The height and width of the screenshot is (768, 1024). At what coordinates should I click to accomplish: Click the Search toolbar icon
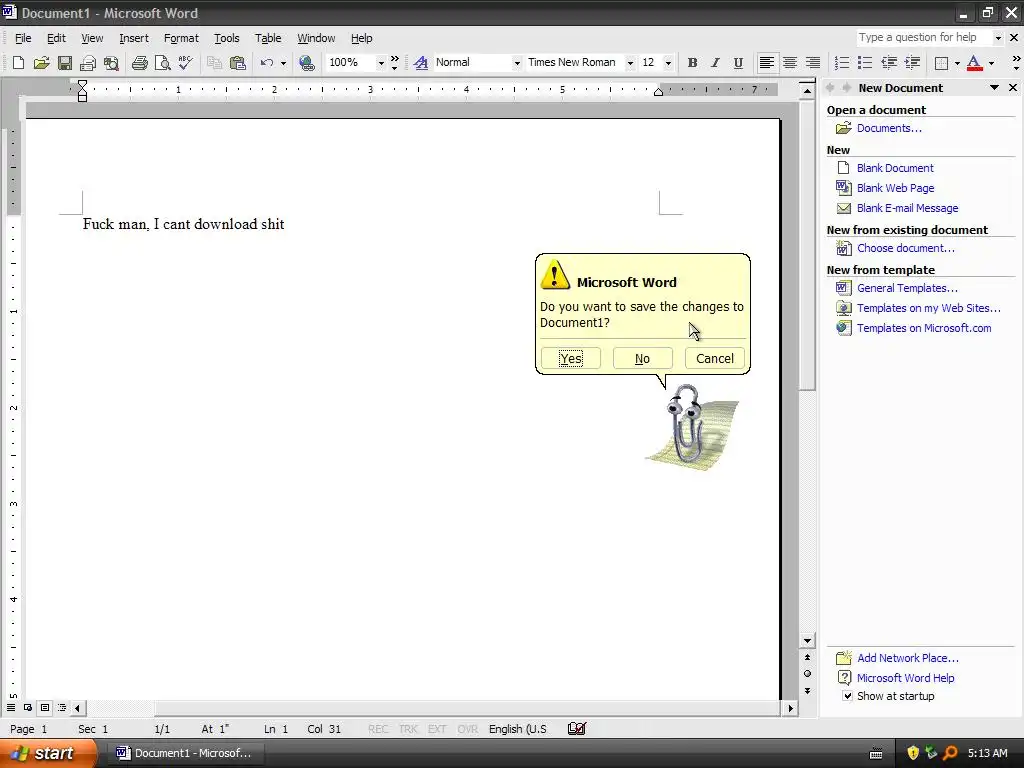(112, 63)
